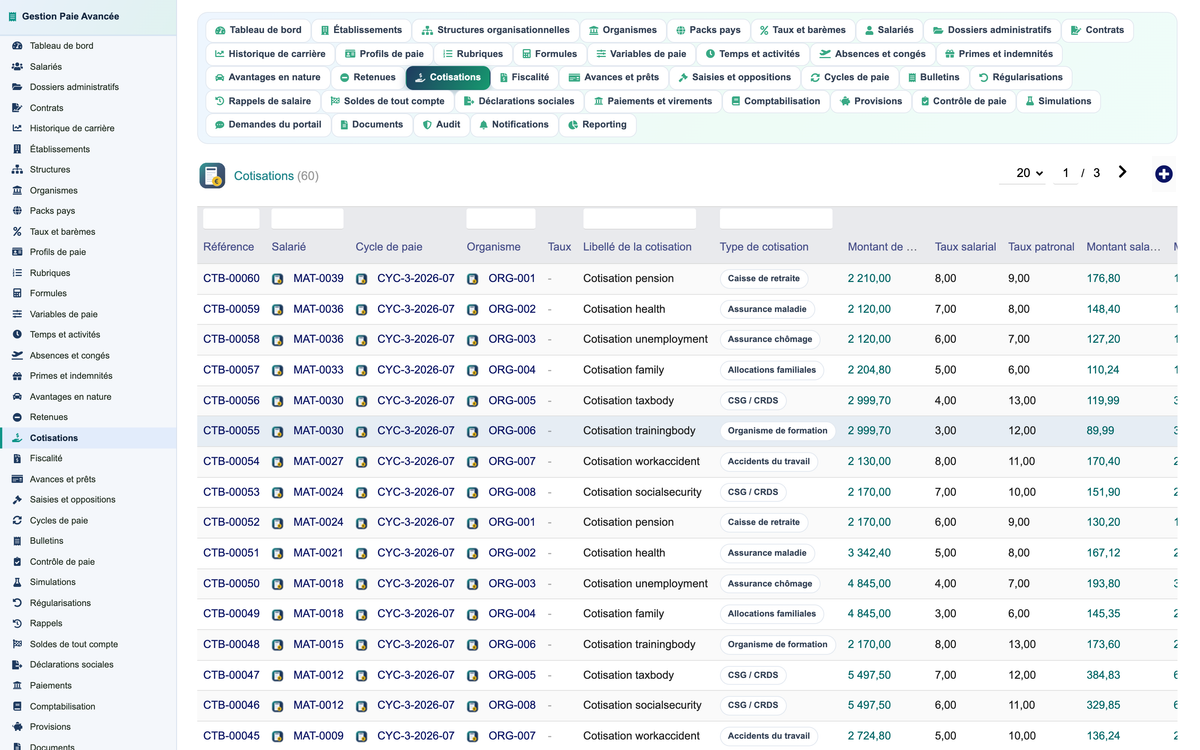Open CYC-3-2026-07 link in CTB-00050 row
Viewport: 1200px width, 750px height.
(416, 584)
